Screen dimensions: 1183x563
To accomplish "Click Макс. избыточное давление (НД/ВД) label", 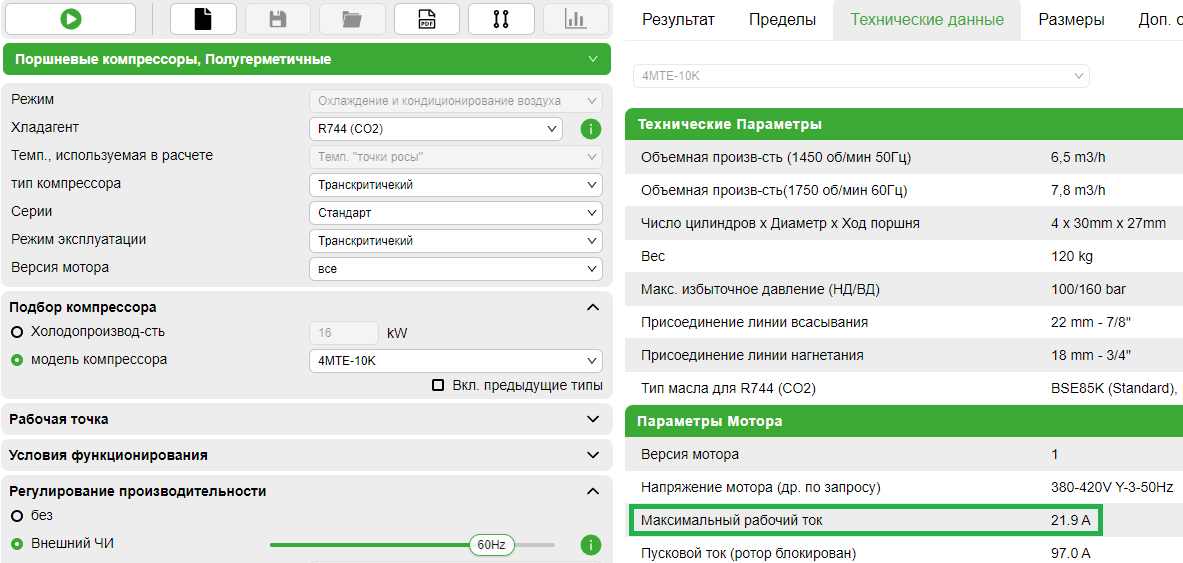I will click(760, 289).
